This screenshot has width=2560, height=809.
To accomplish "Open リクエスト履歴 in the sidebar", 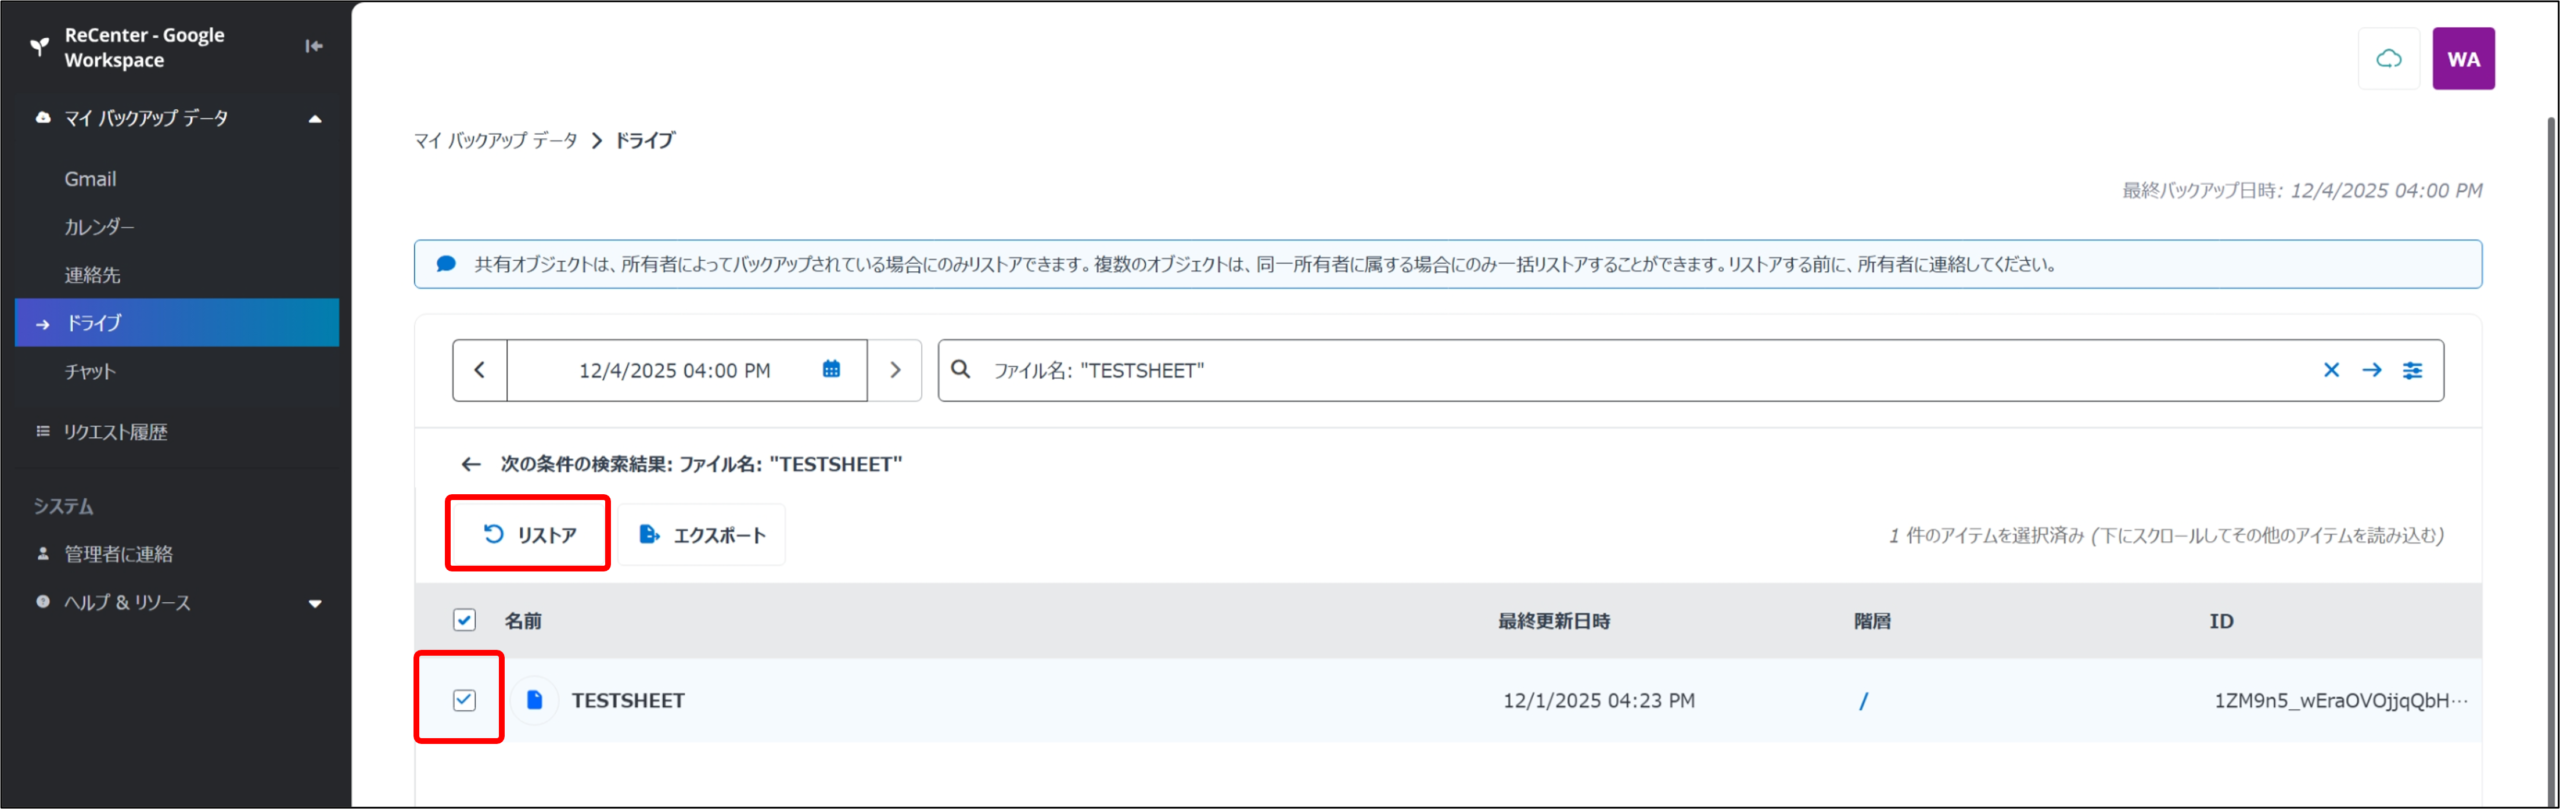I will 115,432.
